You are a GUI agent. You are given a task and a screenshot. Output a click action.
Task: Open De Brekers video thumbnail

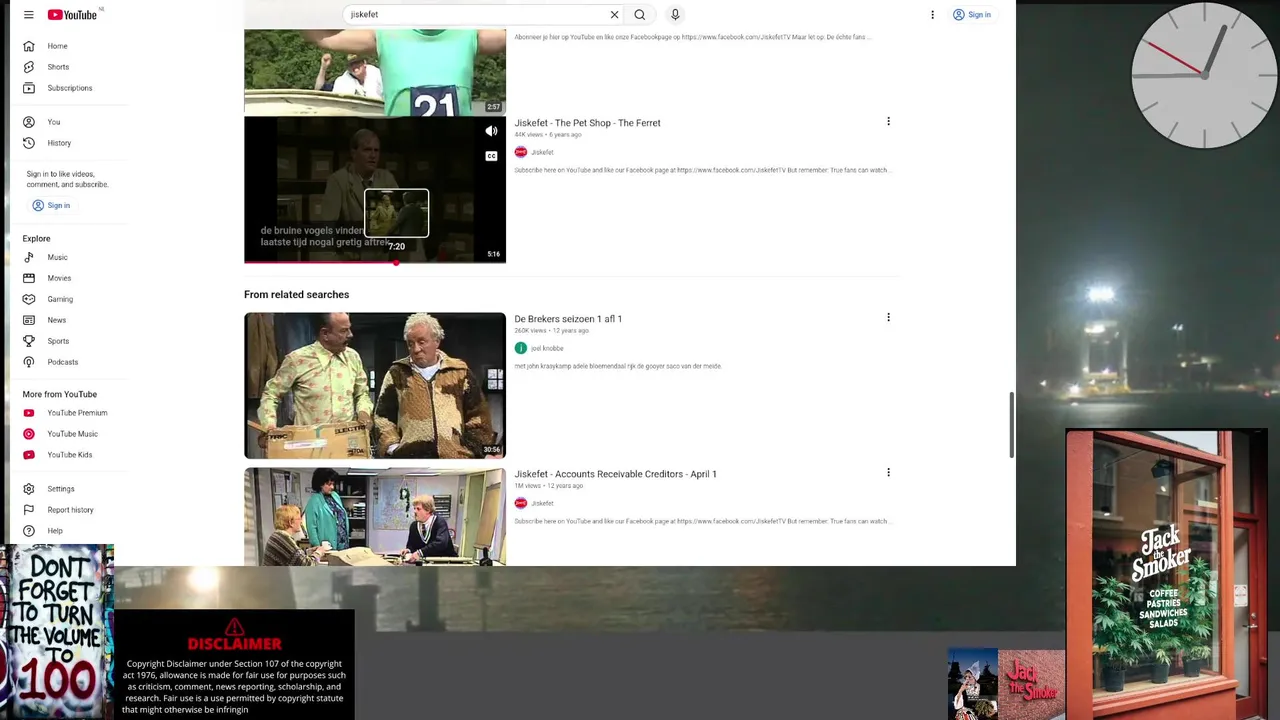point(375,386)
